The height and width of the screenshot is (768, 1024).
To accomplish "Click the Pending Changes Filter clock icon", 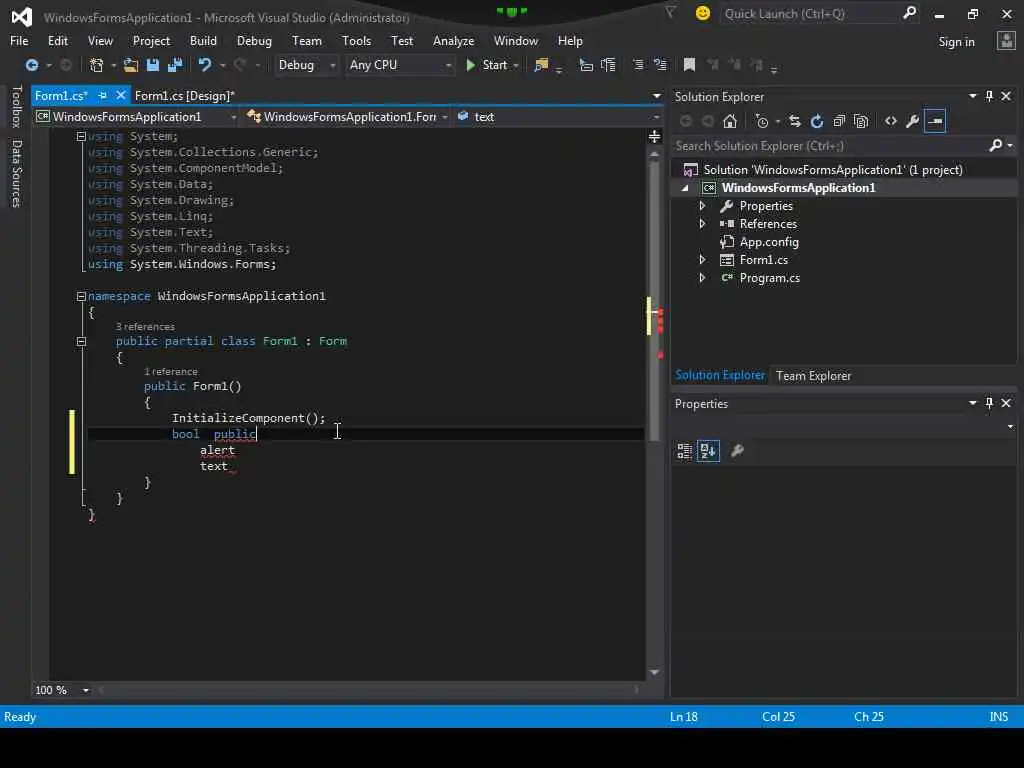I will click(x=761, y=121).
